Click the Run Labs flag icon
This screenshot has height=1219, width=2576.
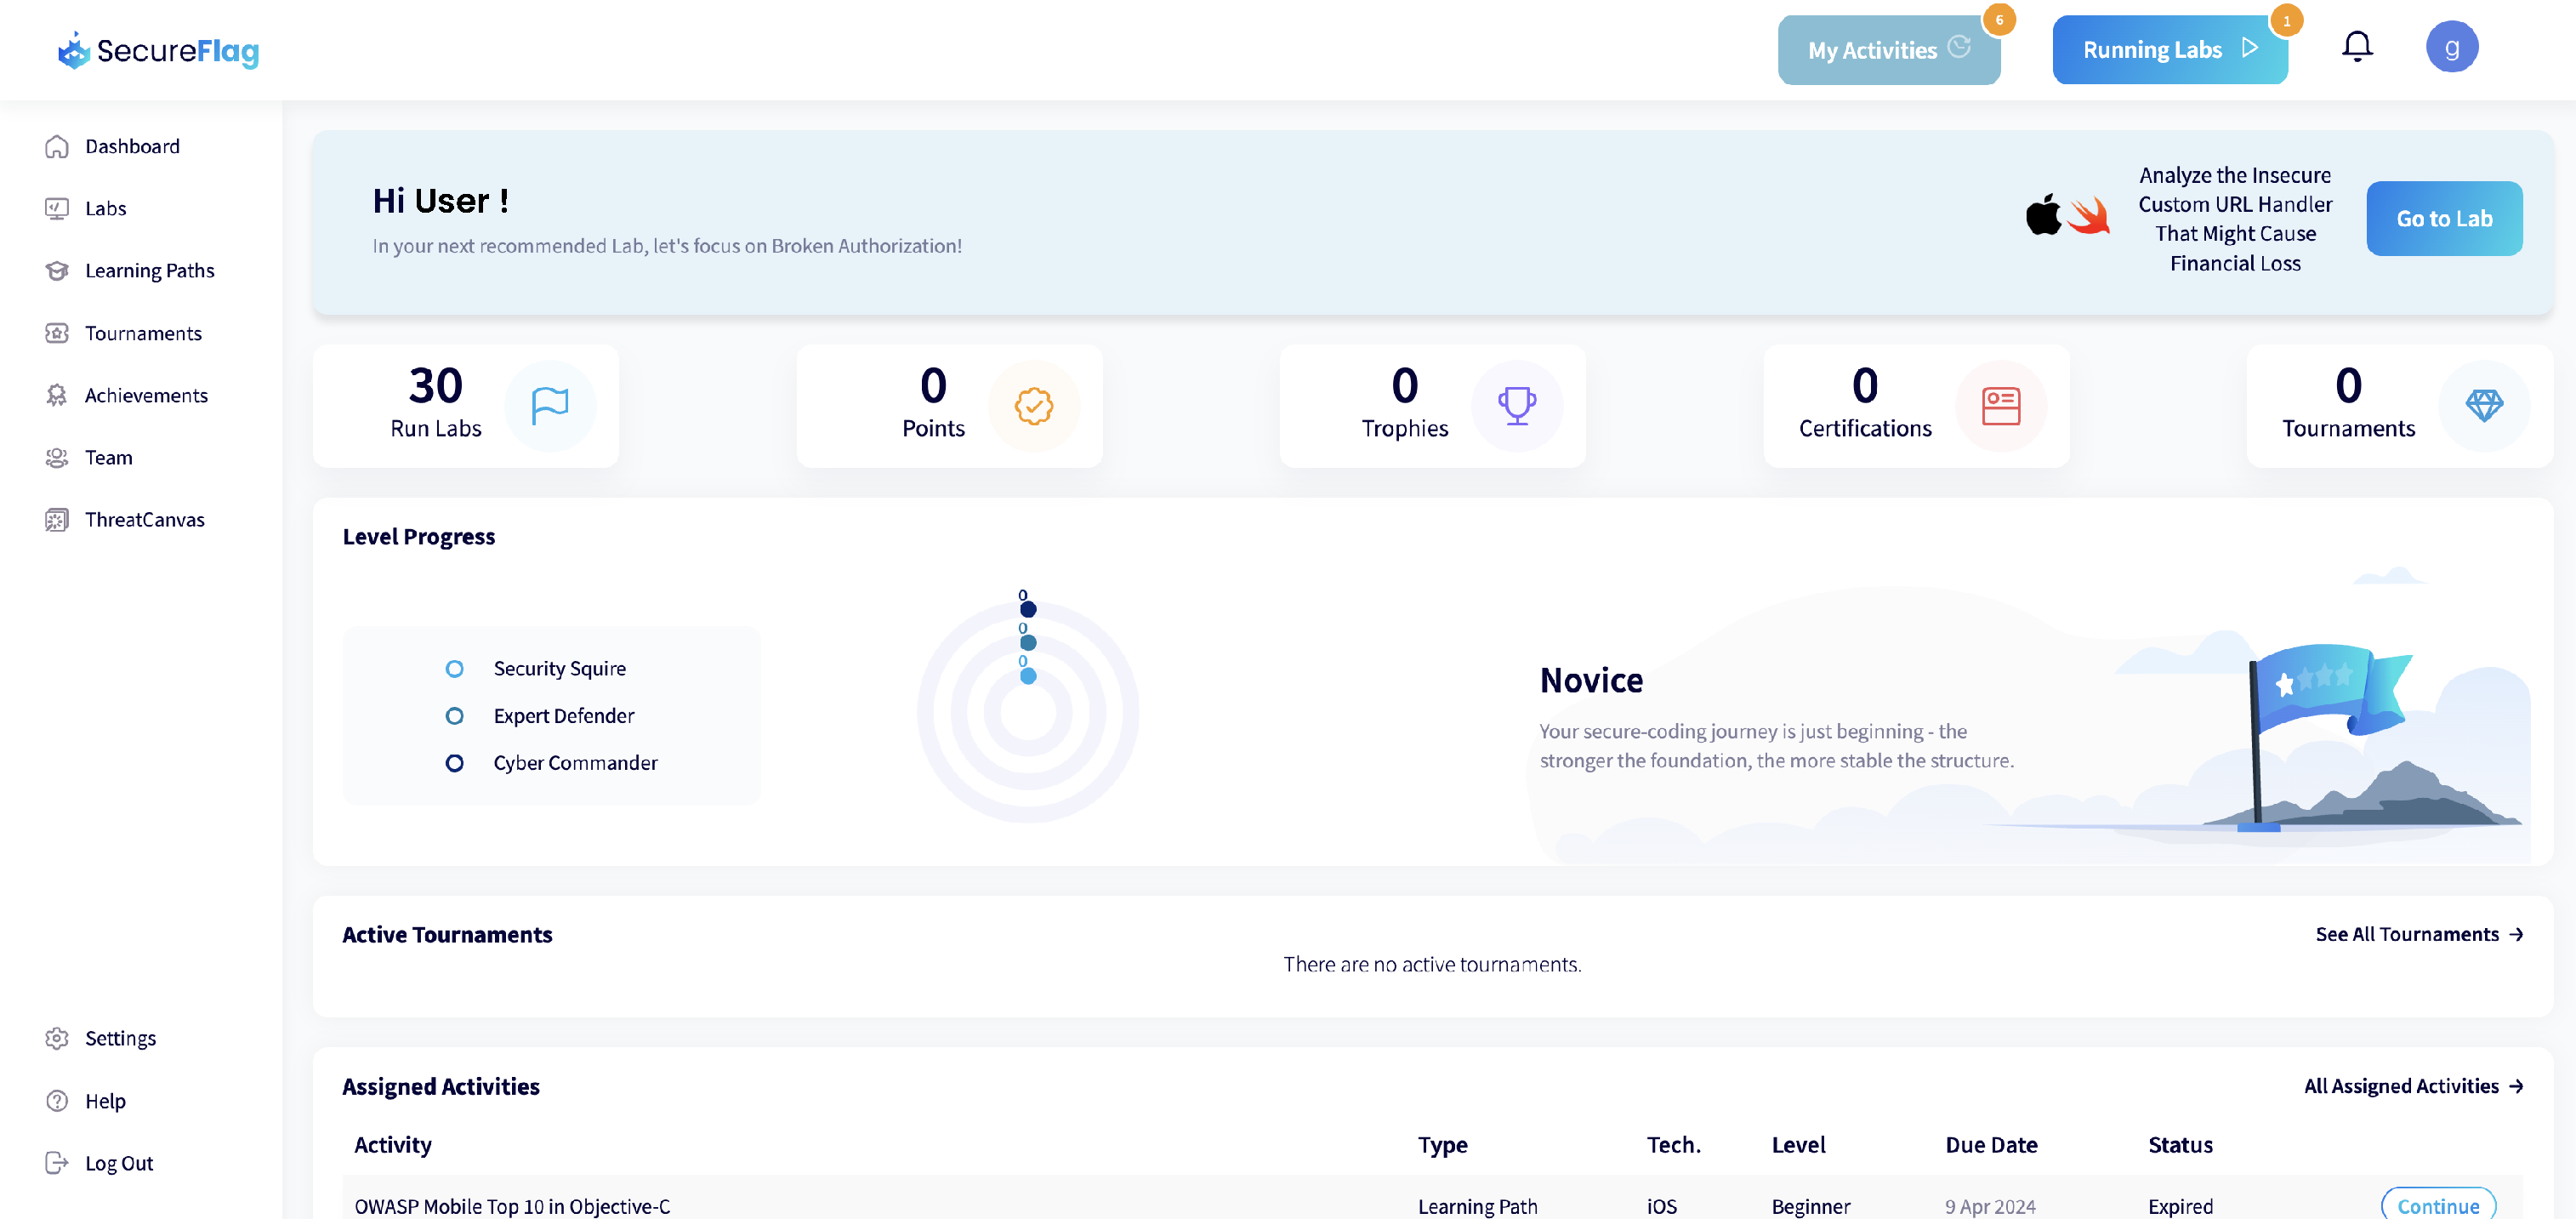[549, 405]
